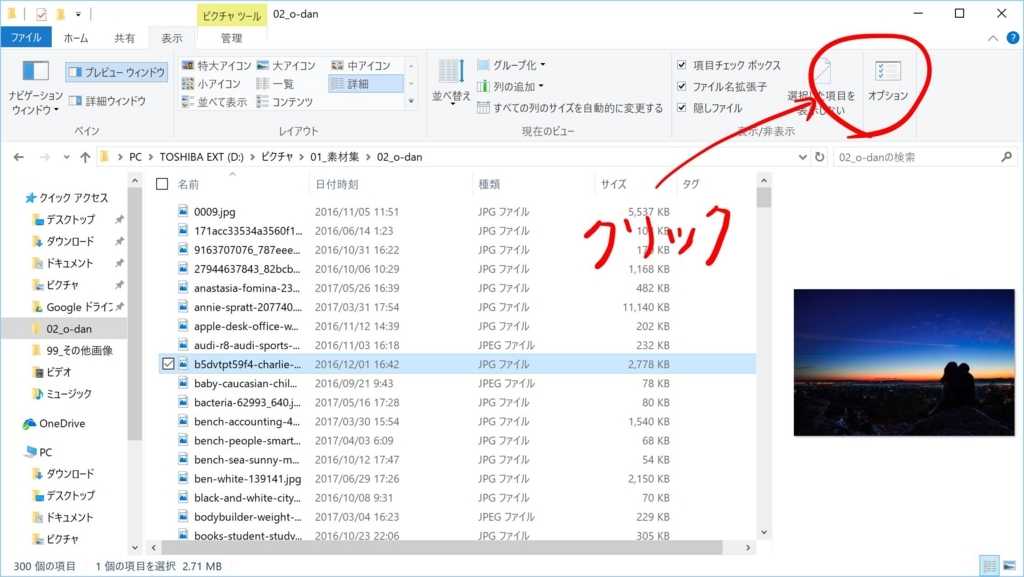Expand the address bar history dropdown
Screen dimensions: 1024x577
(803, 157)
